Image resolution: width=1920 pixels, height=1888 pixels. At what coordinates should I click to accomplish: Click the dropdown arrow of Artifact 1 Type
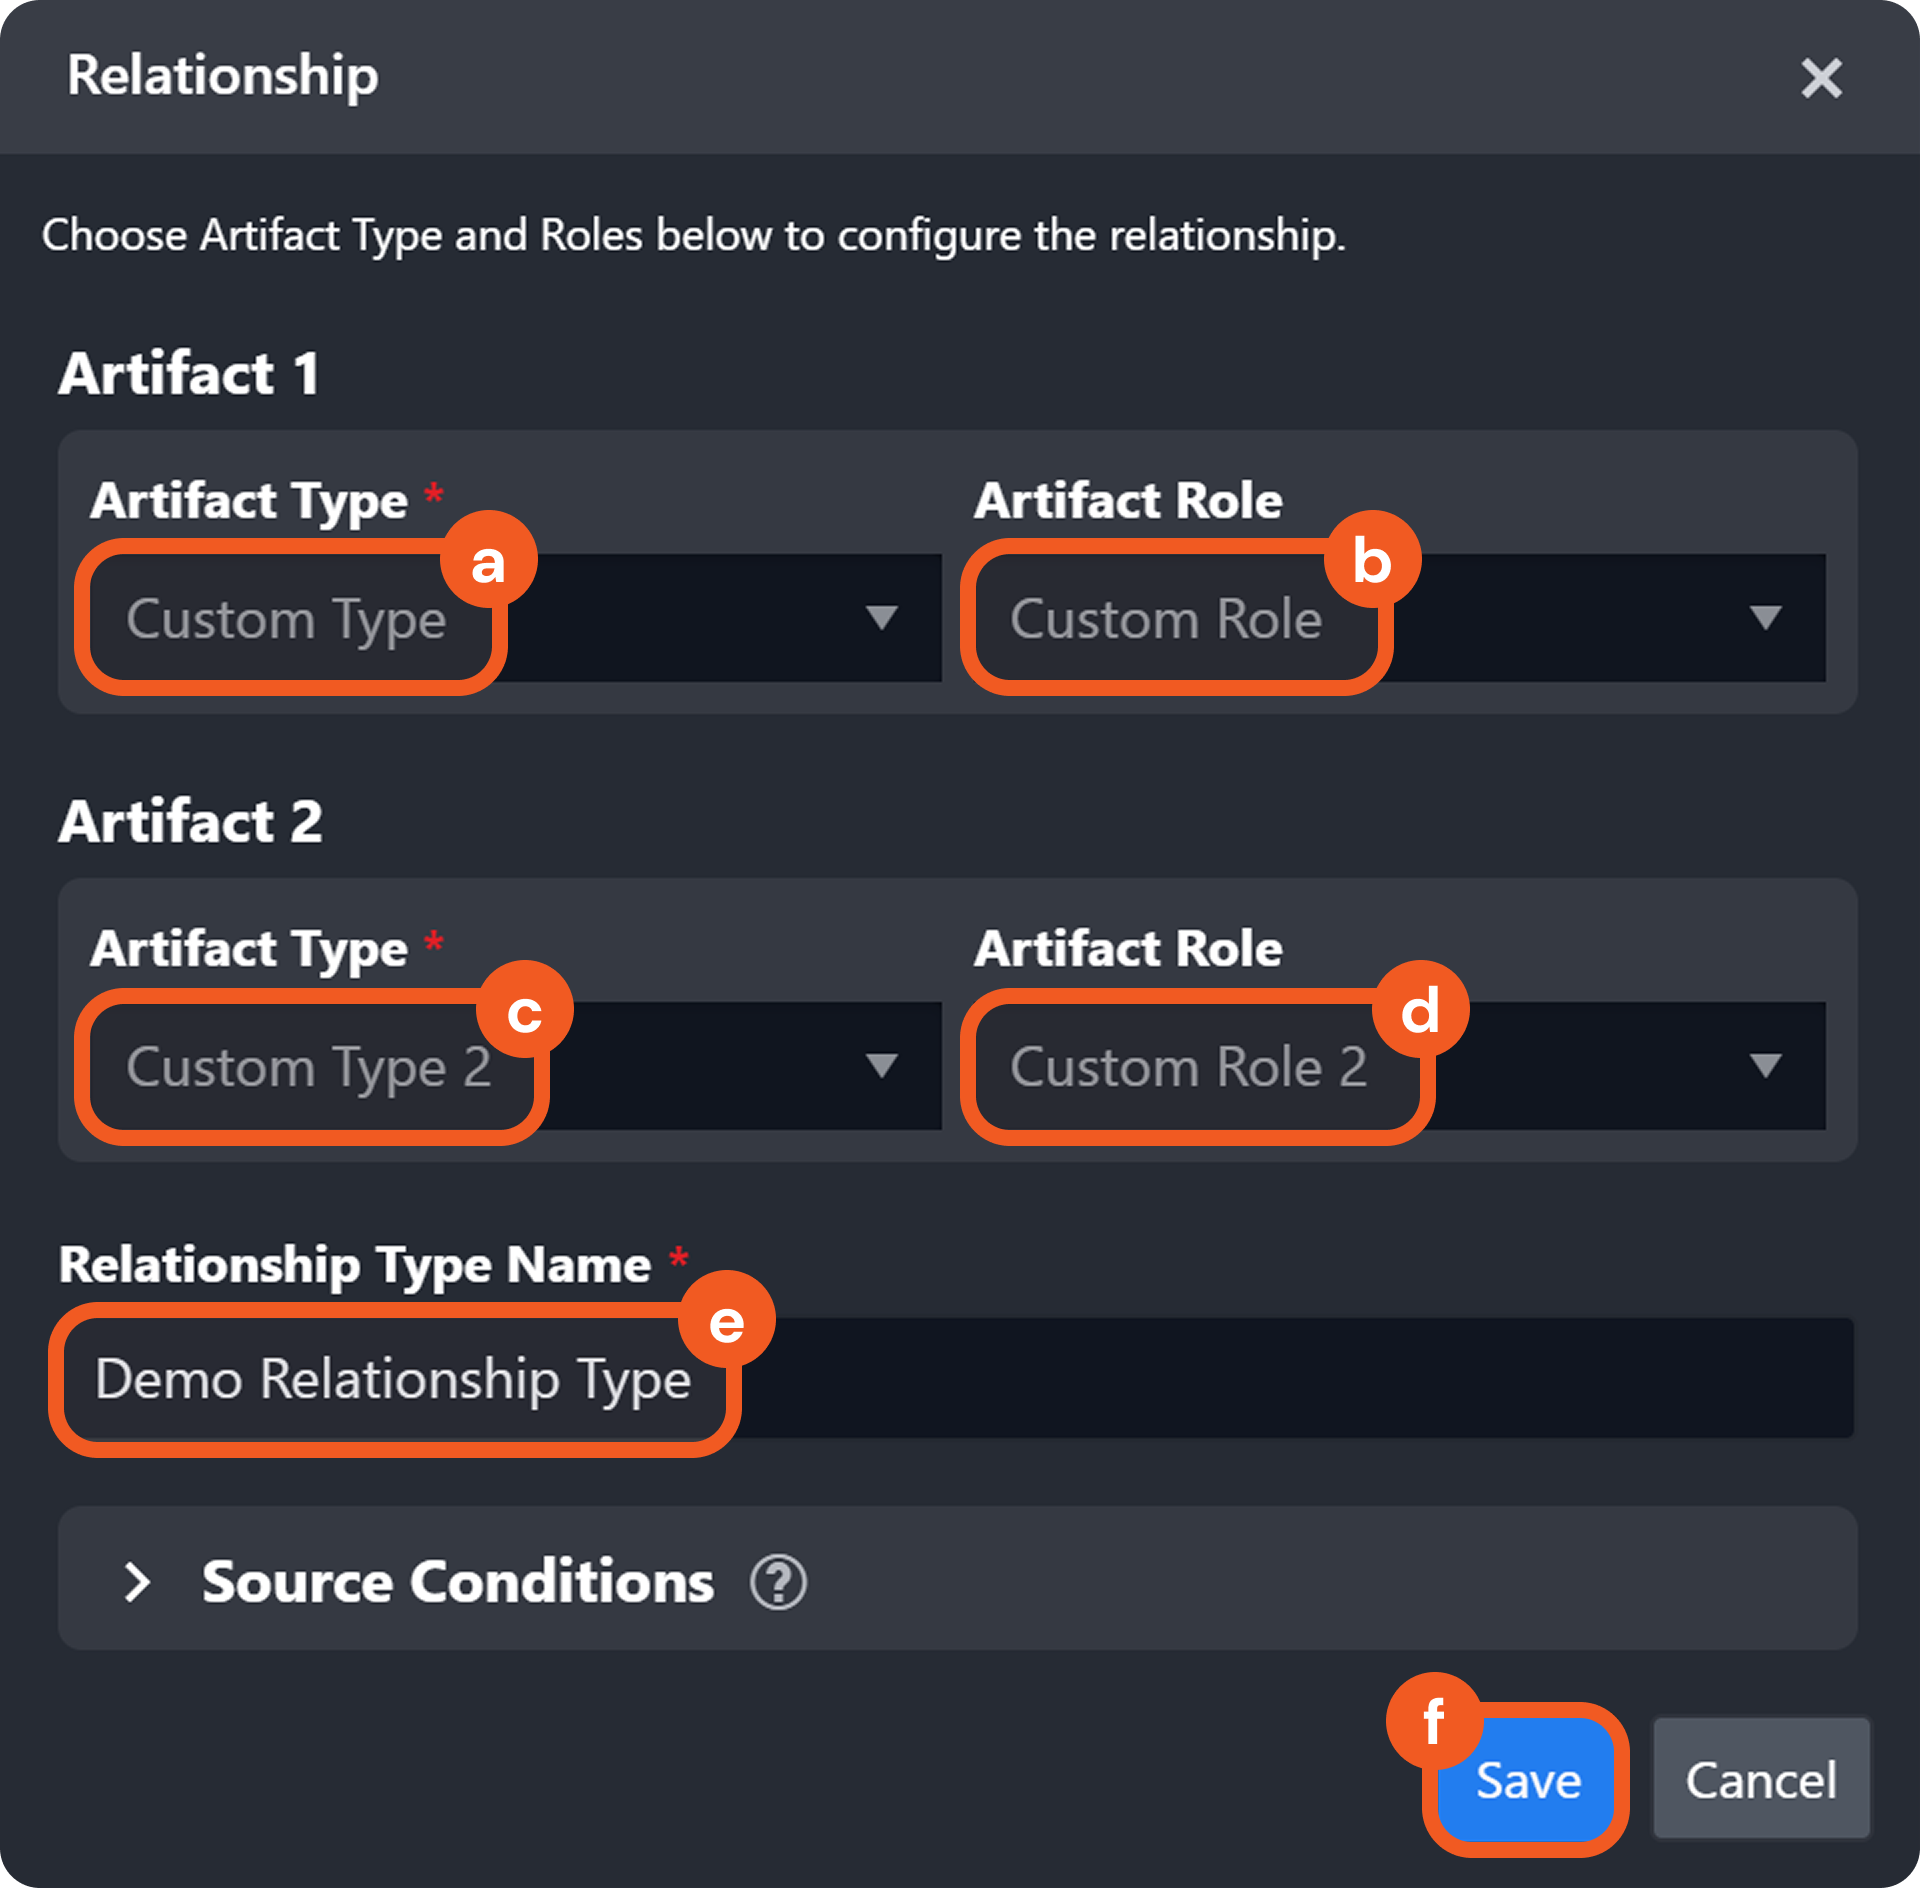point(881,618)
